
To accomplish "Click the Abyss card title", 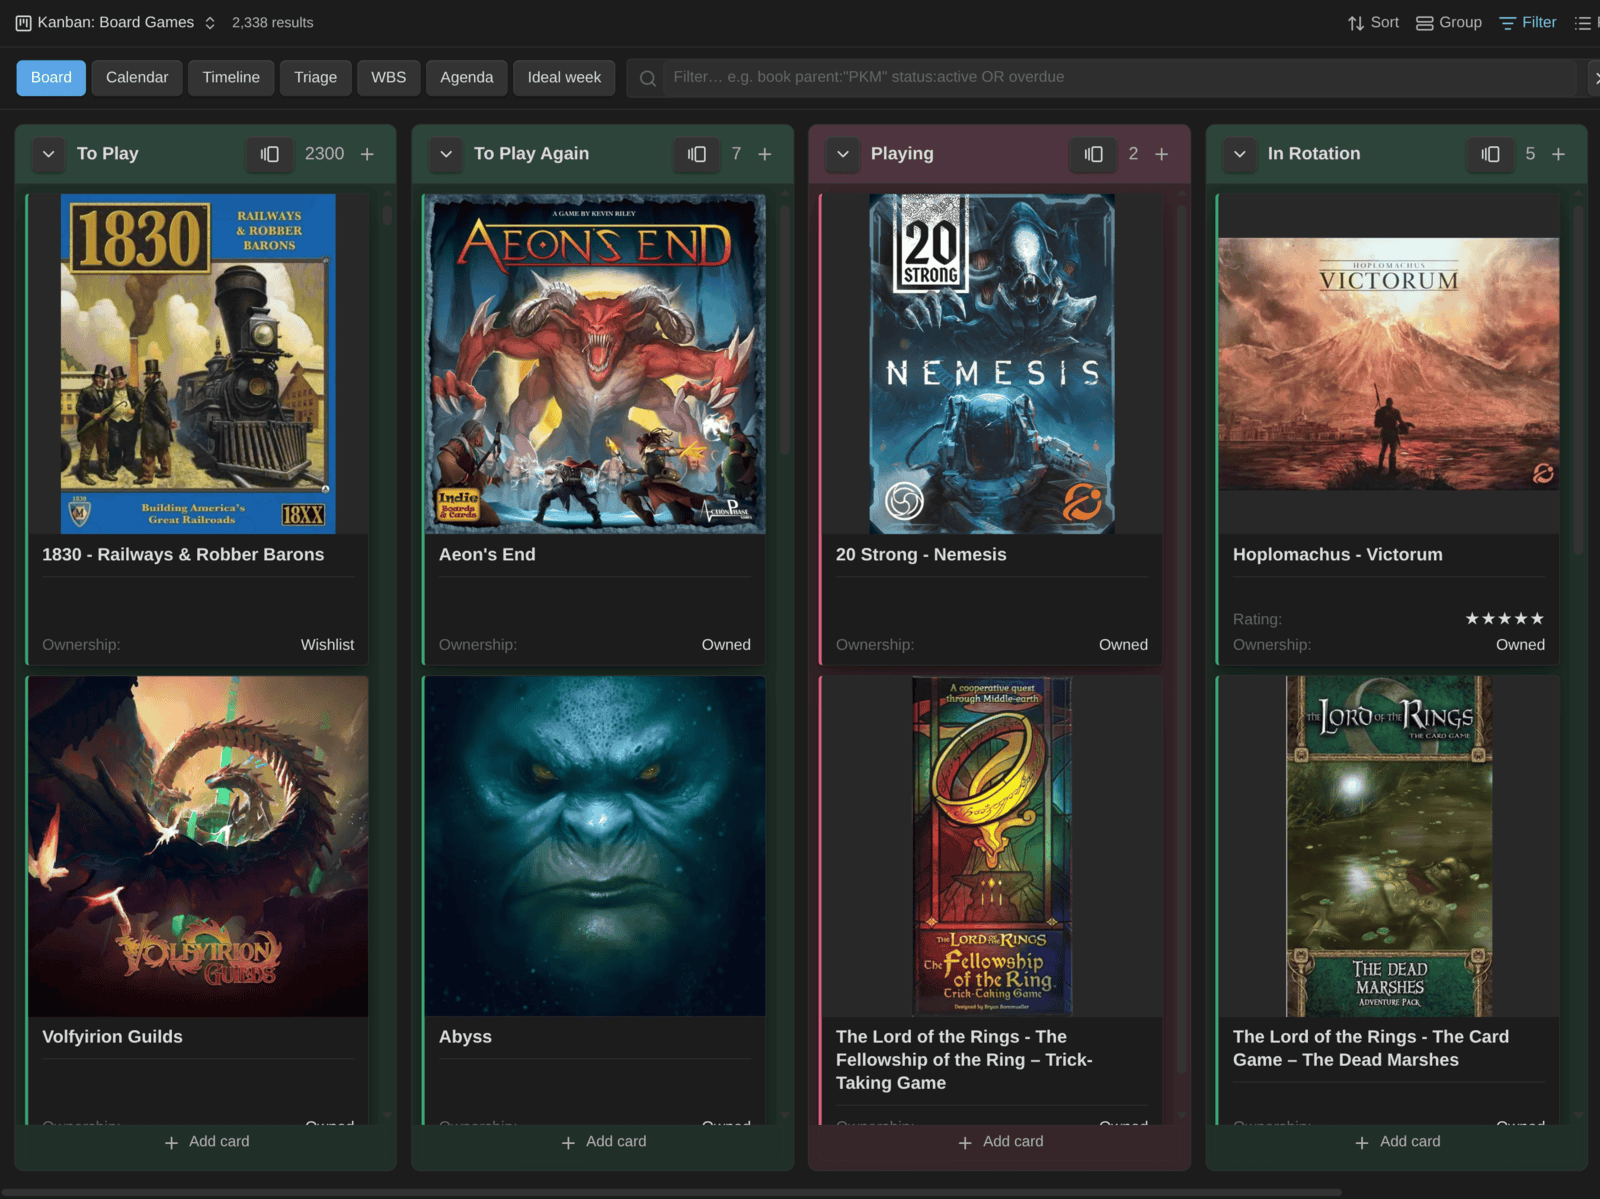I will (x=465, y=1037).
